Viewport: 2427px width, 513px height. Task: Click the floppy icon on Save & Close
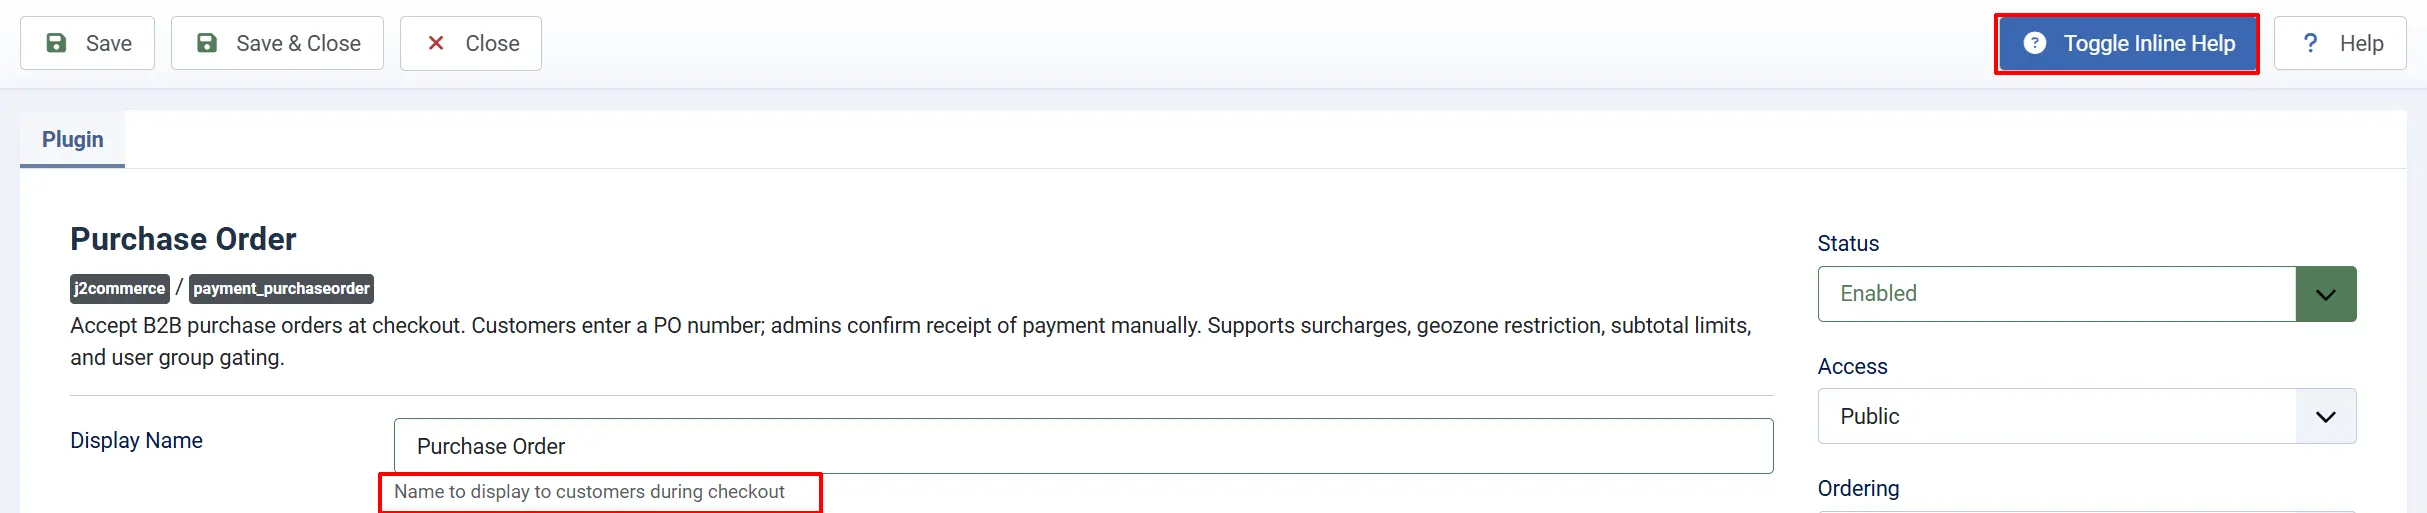coord(207,43)
